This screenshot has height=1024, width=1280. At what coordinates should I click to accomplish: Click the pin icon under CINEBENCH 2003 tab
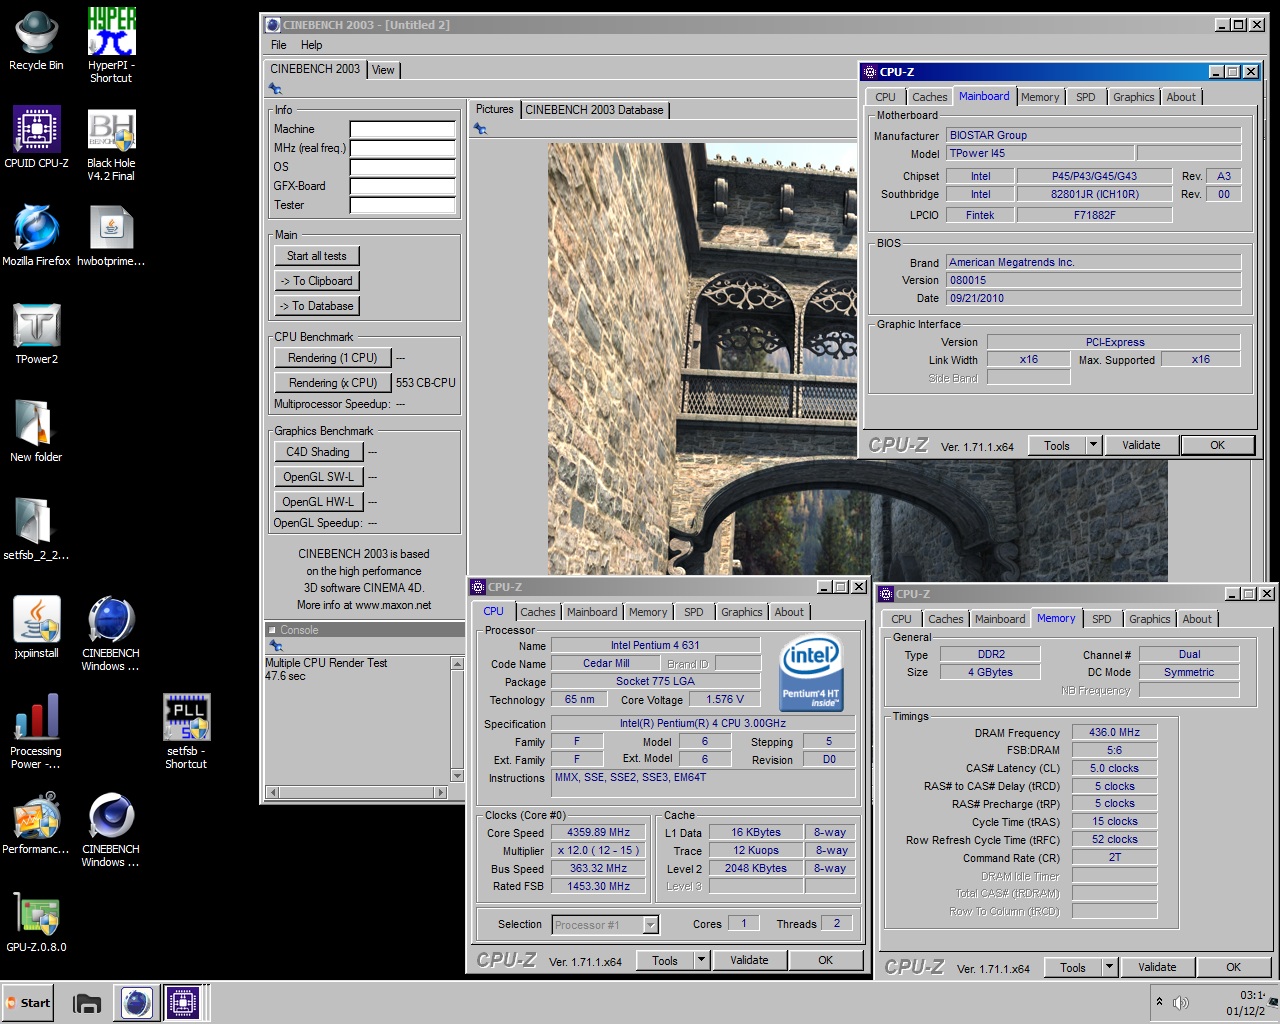[275, 90]
